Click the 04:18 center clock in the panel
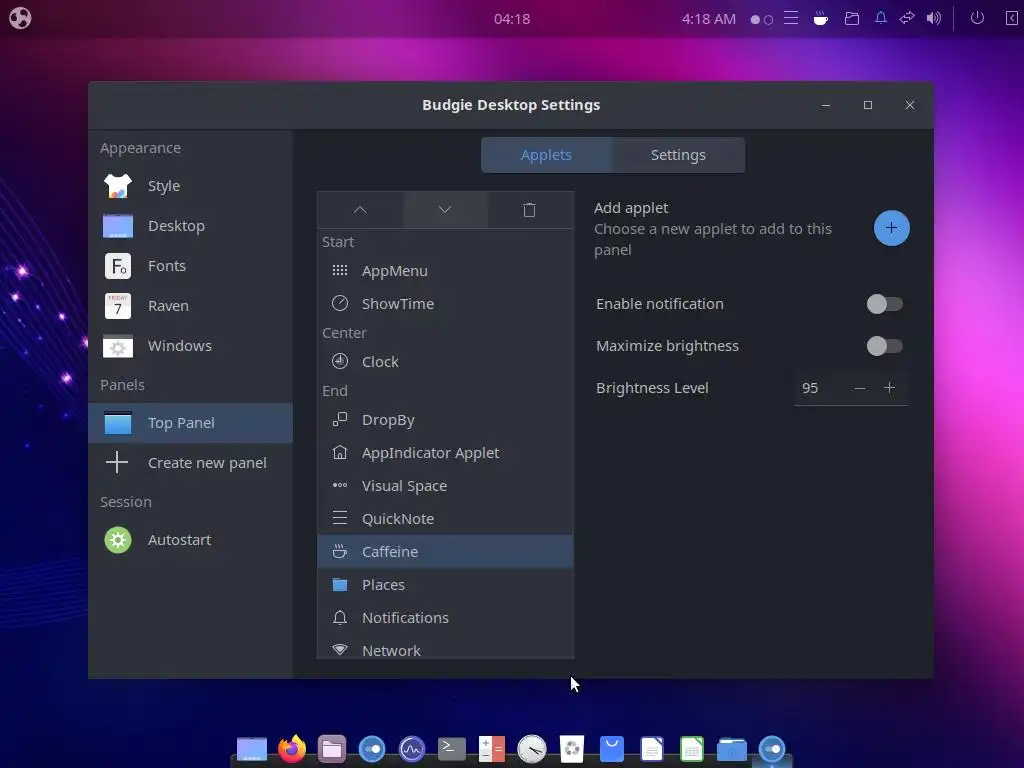The height and width of the screenshot is (768, 1024). point(512,19)
